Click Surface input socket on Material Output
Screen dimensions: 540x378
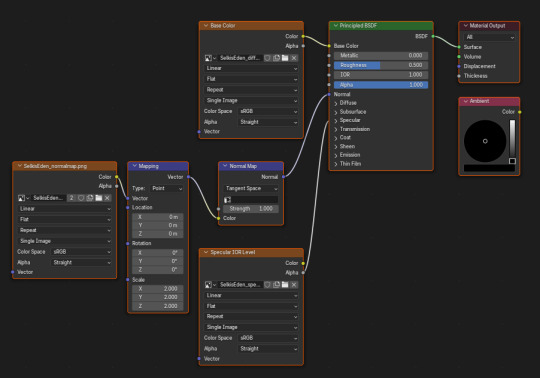click(x=459, y=47)
